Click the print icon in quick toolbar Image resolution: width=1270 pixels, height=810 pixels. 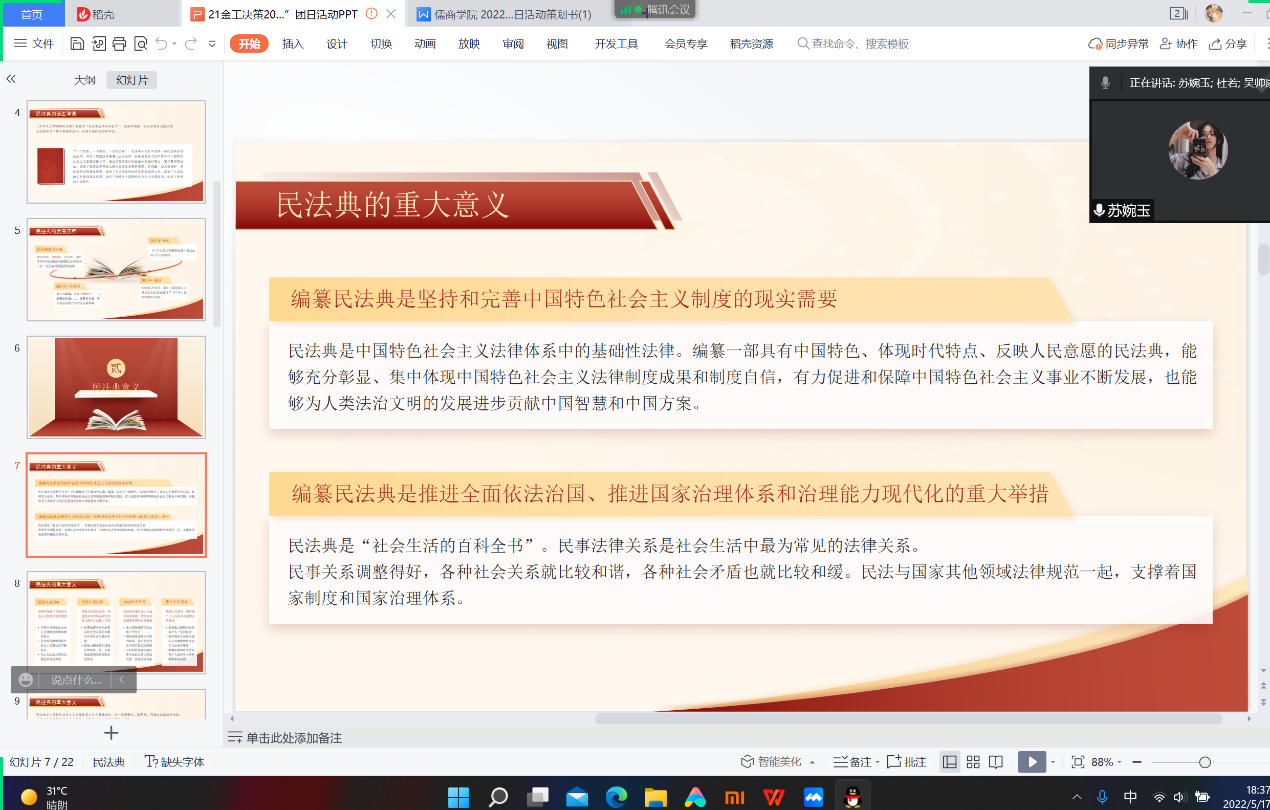[119, 44]
